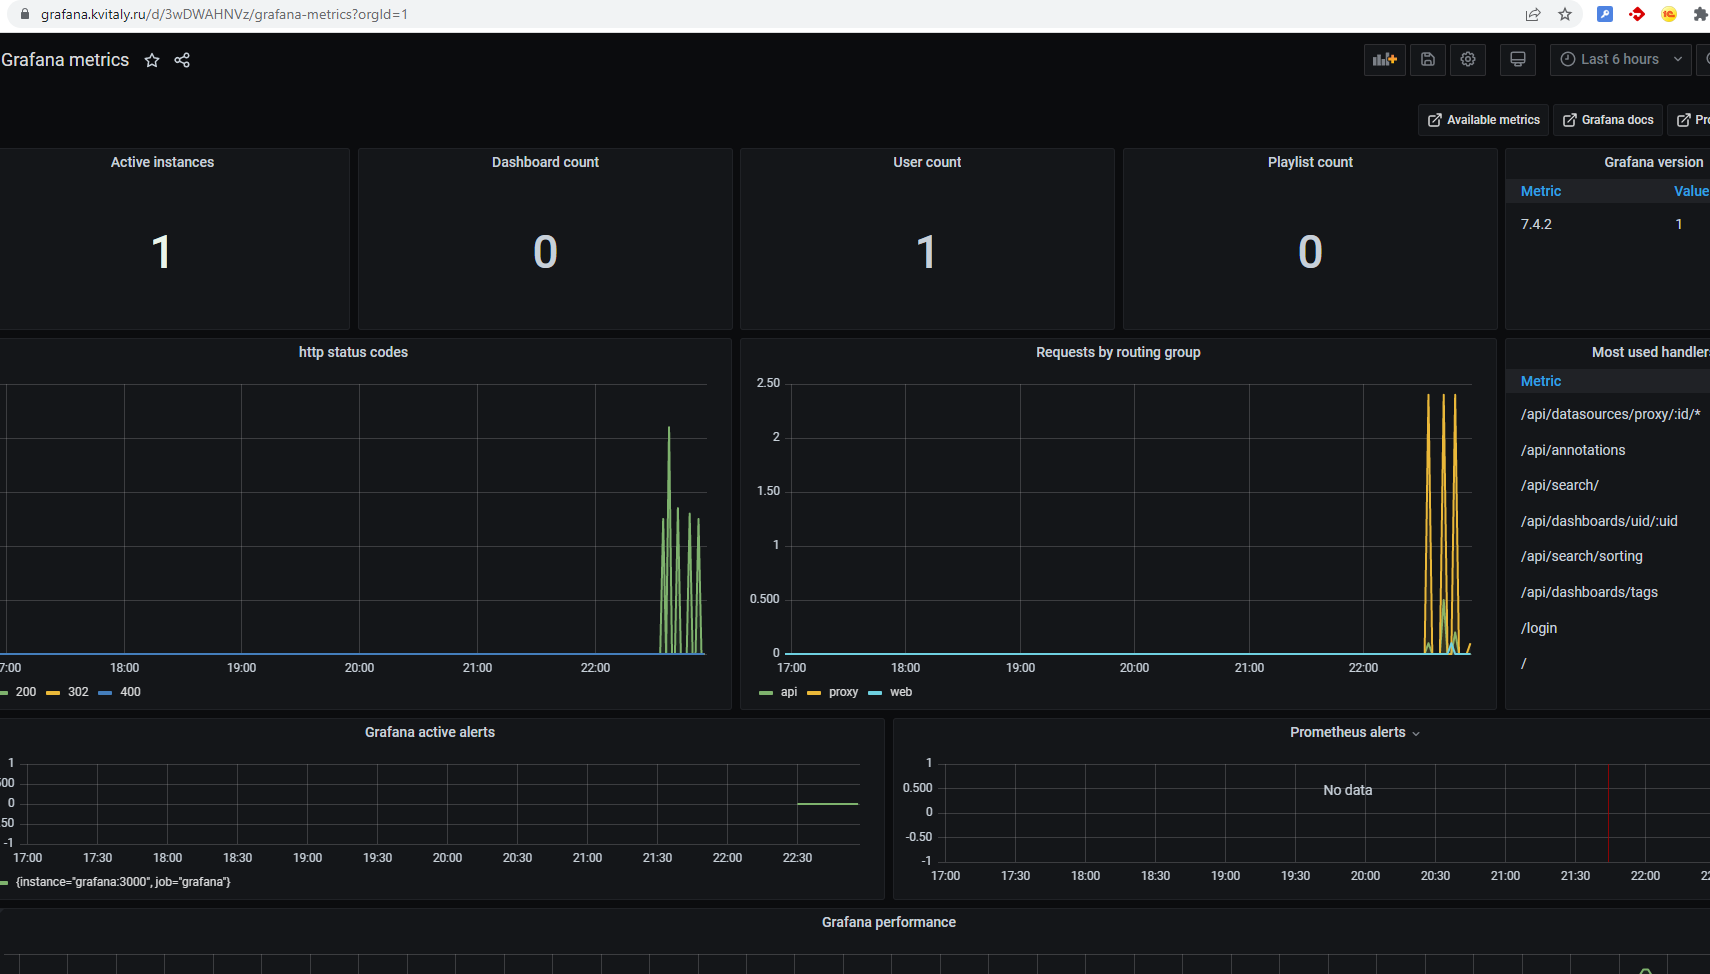Cycle view mode with monitor icon

tap(1518, 60)
